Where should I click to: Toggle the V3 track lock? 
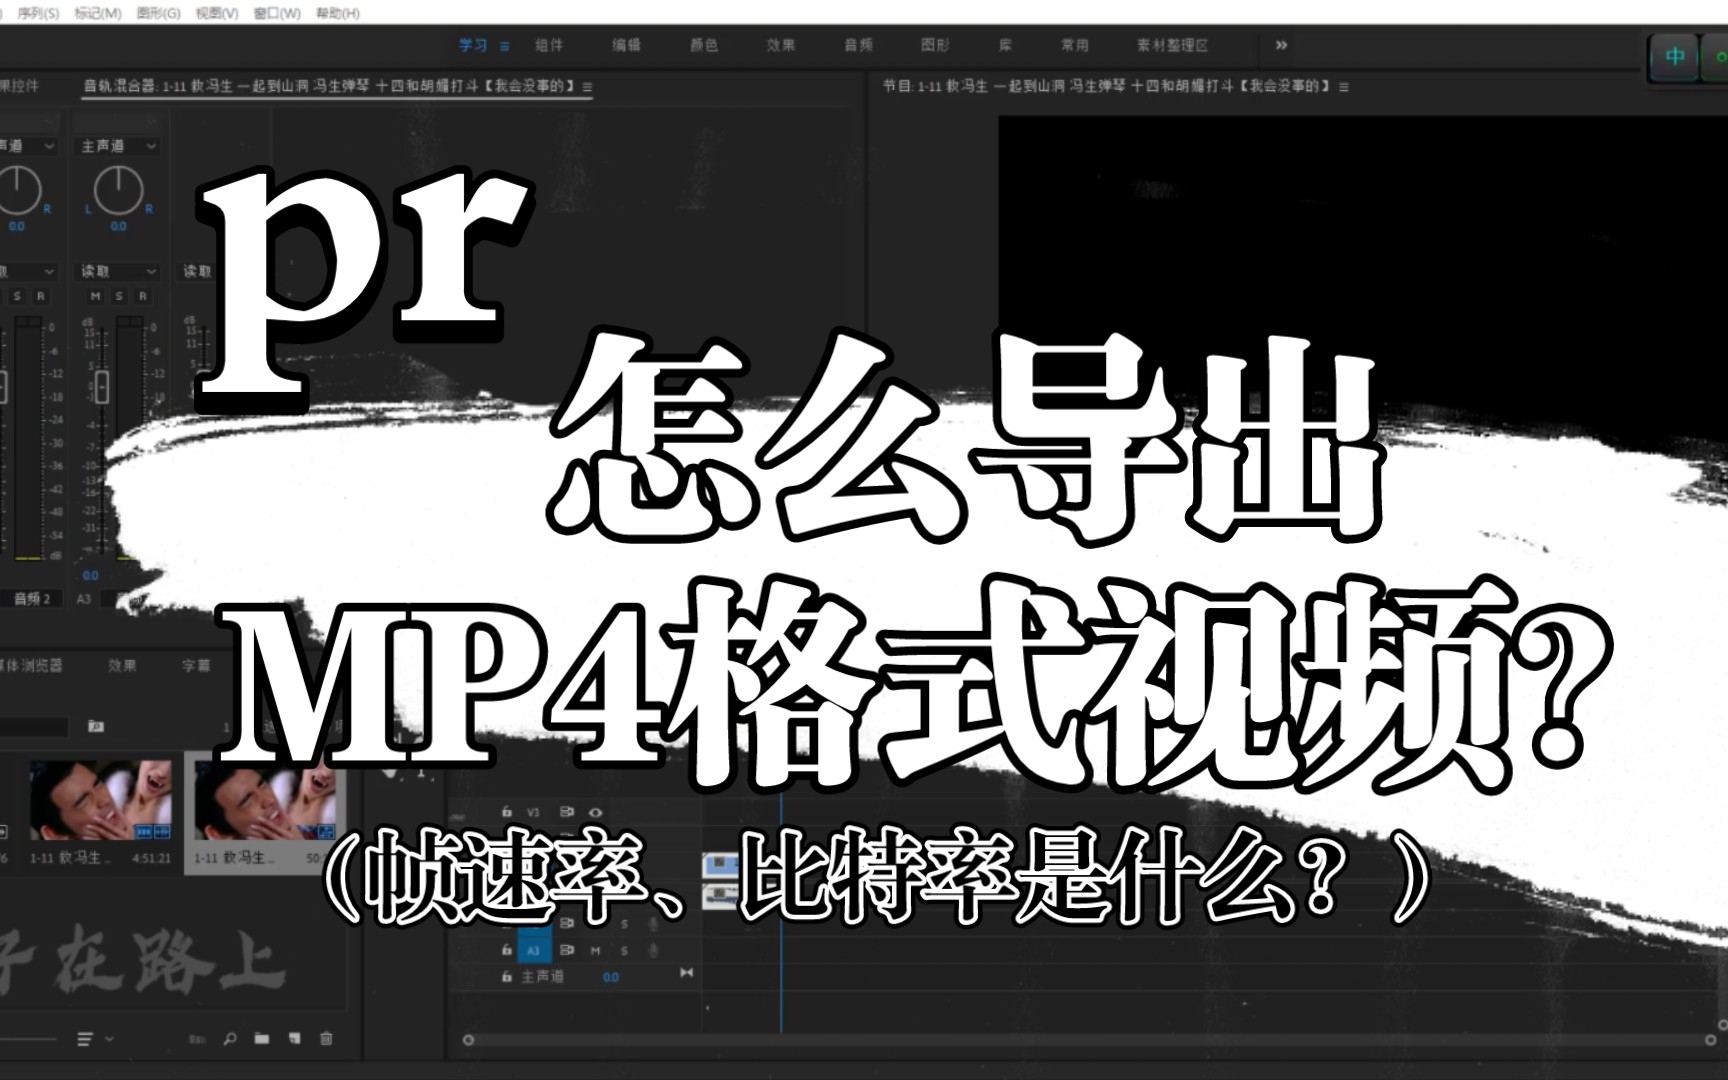click(x=507, y=812)
